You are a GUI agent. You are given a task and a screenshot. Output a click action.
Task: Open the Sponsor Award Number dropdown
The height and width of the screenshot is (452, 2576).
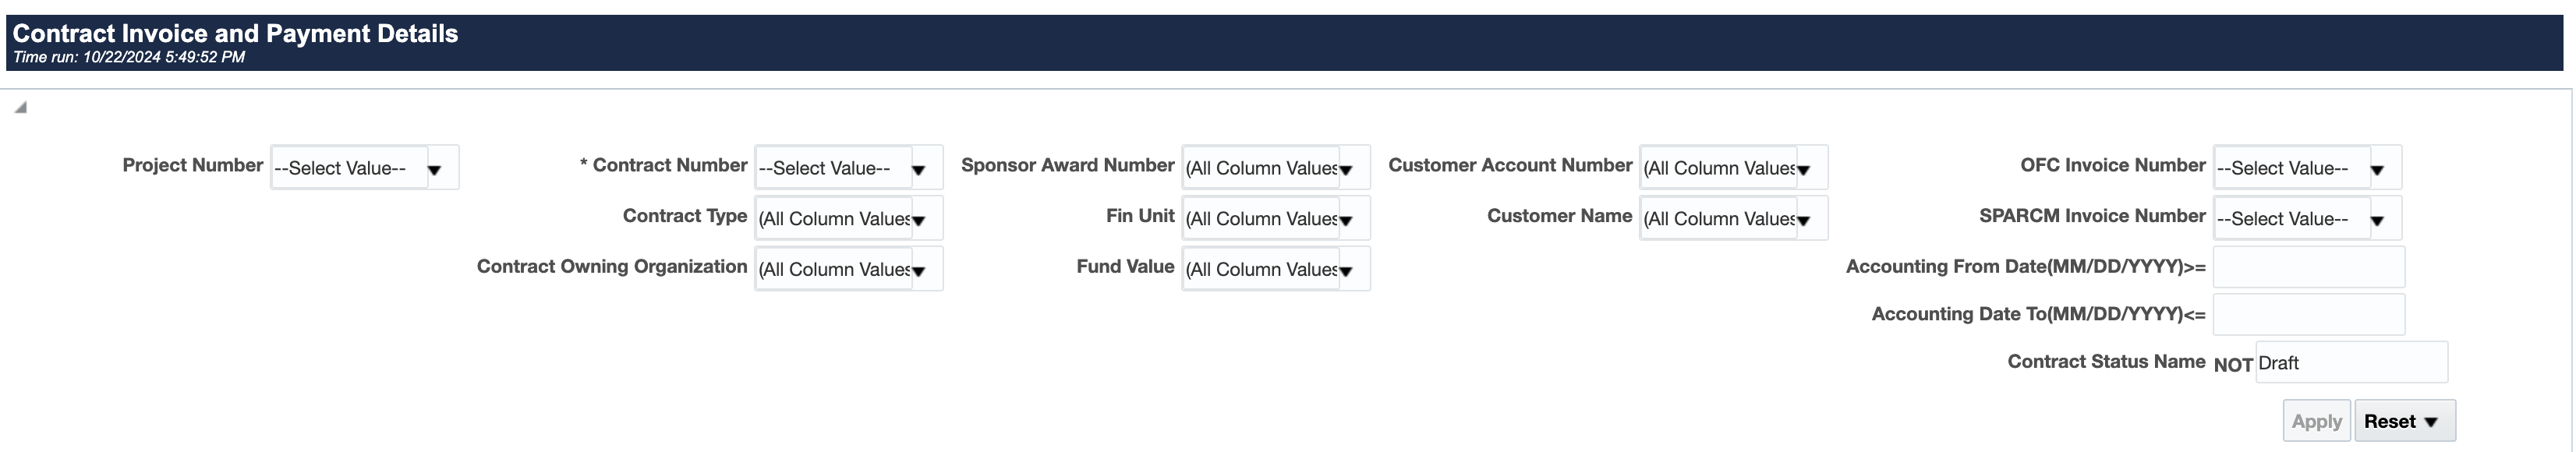[x=1346, y=169]
